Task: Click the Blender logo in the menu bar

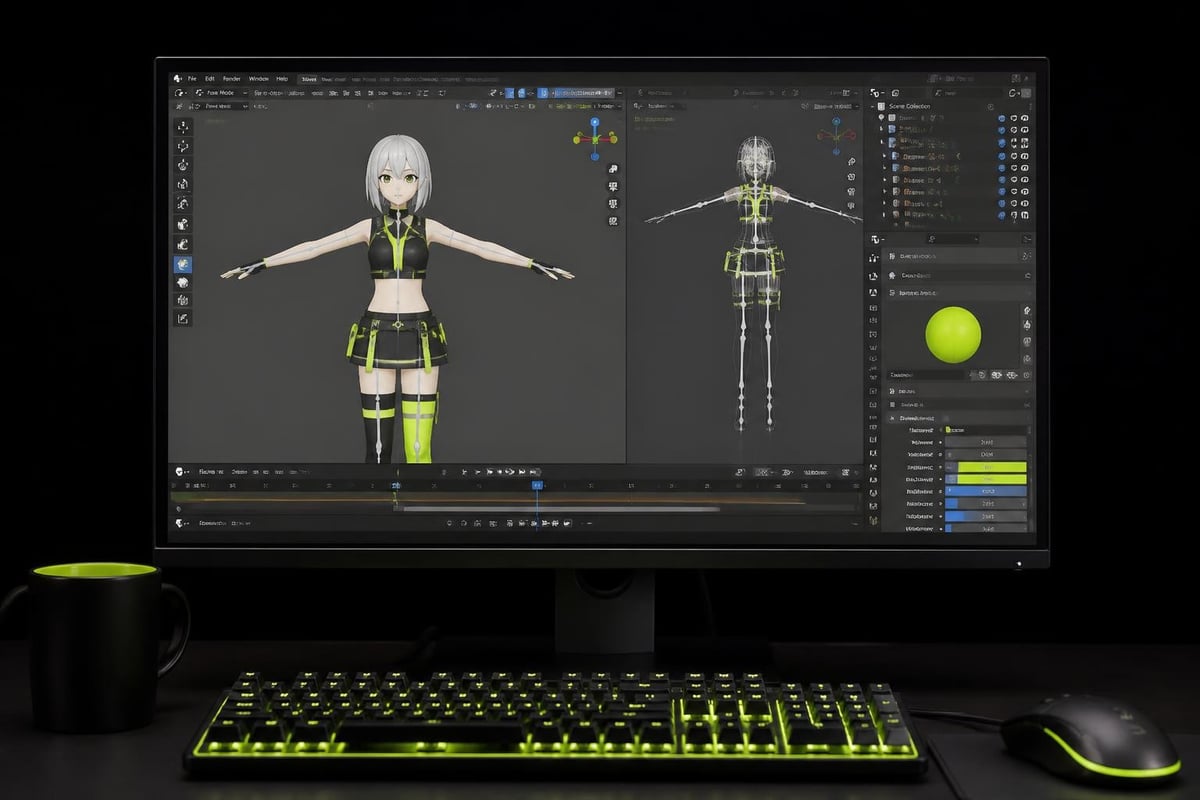Action: [x=177, y=78]
